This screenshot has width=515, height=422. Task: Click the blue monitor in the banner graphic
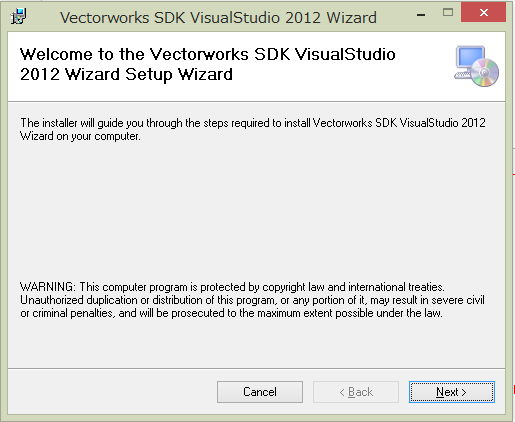pos(470,58)
